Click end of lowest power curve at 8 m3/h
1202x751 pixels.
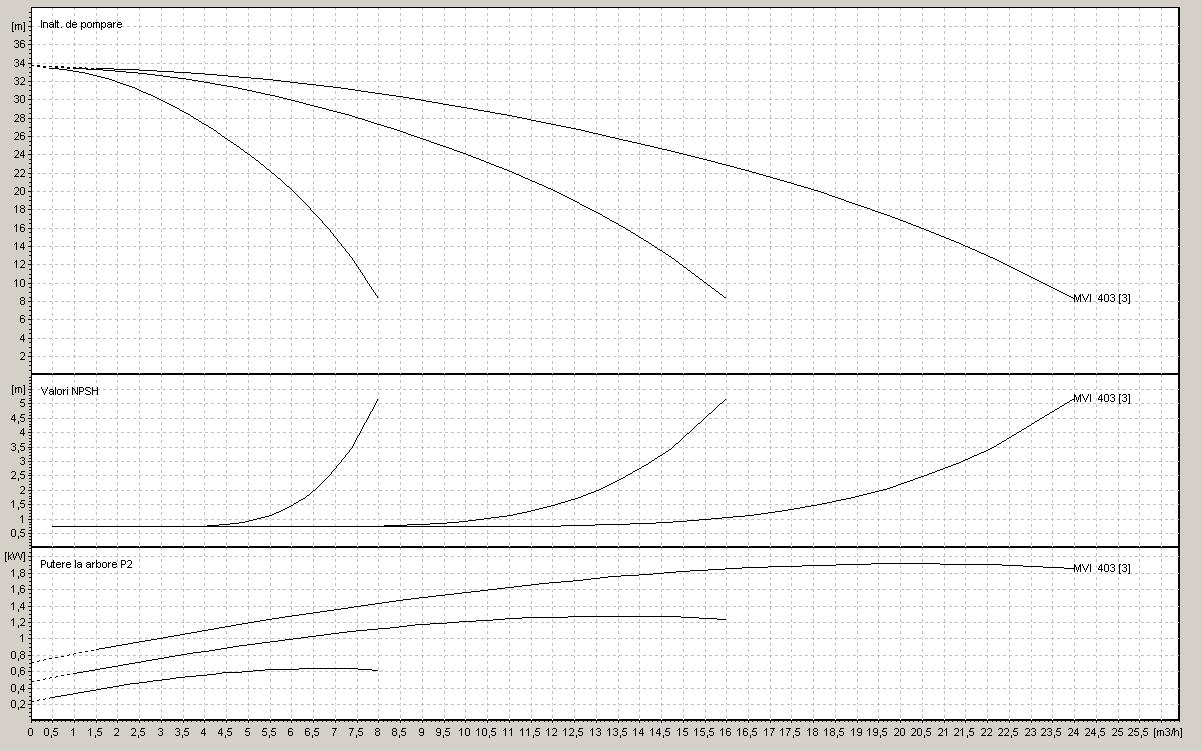point(377,670)
